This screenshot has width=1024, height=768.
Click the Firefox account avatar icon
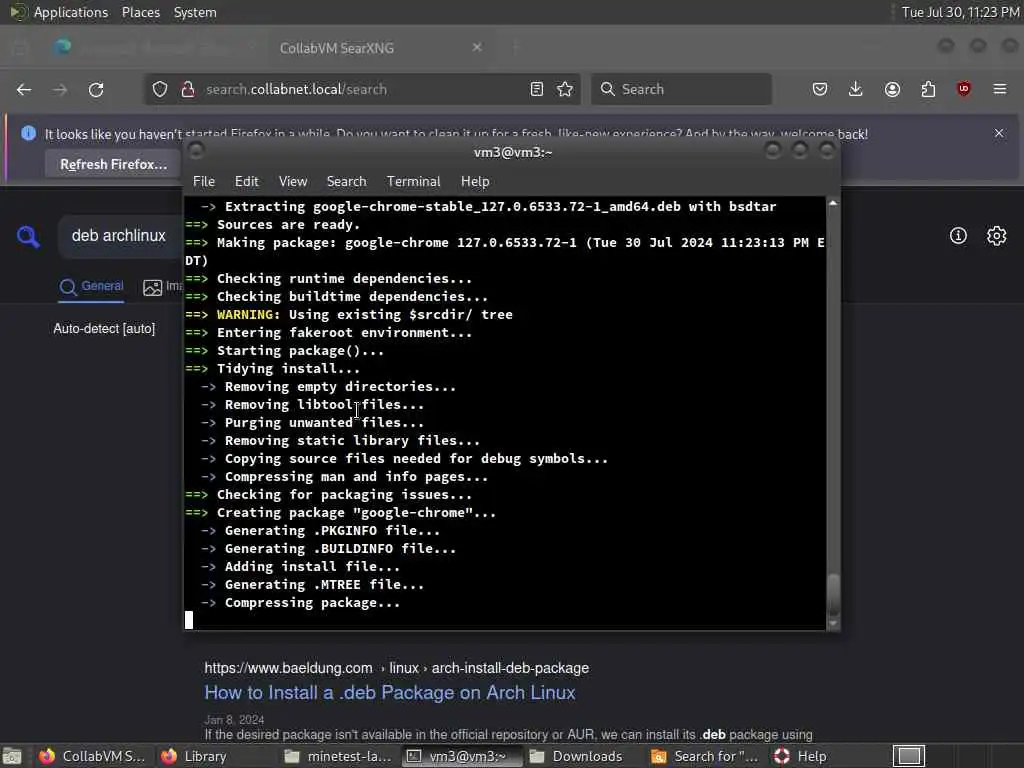click(892, 89)
